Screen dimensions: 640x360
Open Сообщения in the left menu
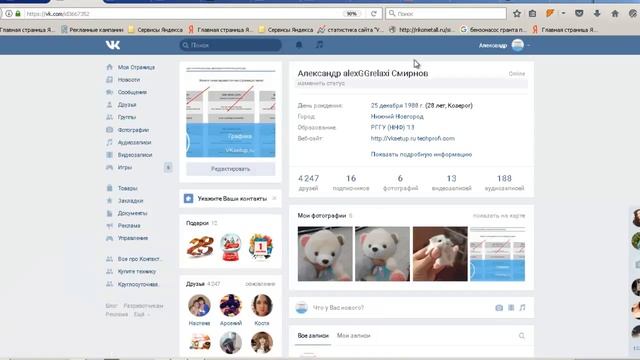(132, 92)
